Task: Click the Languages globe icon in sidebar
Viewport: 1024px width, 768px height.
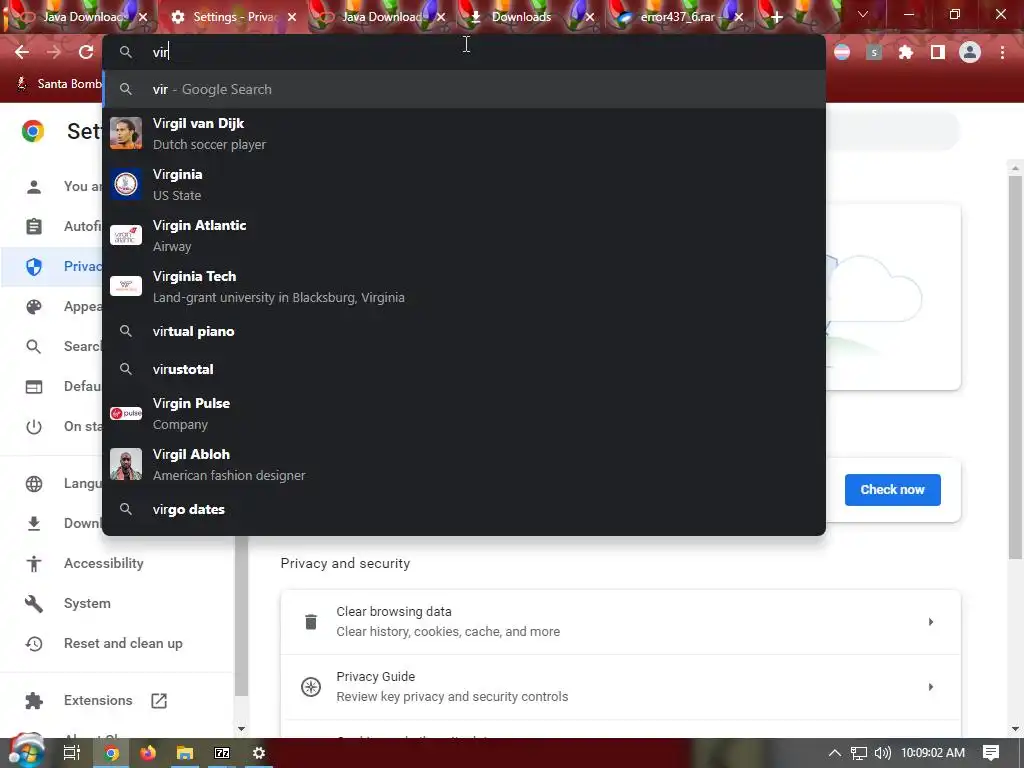Action: click(34, 484)
